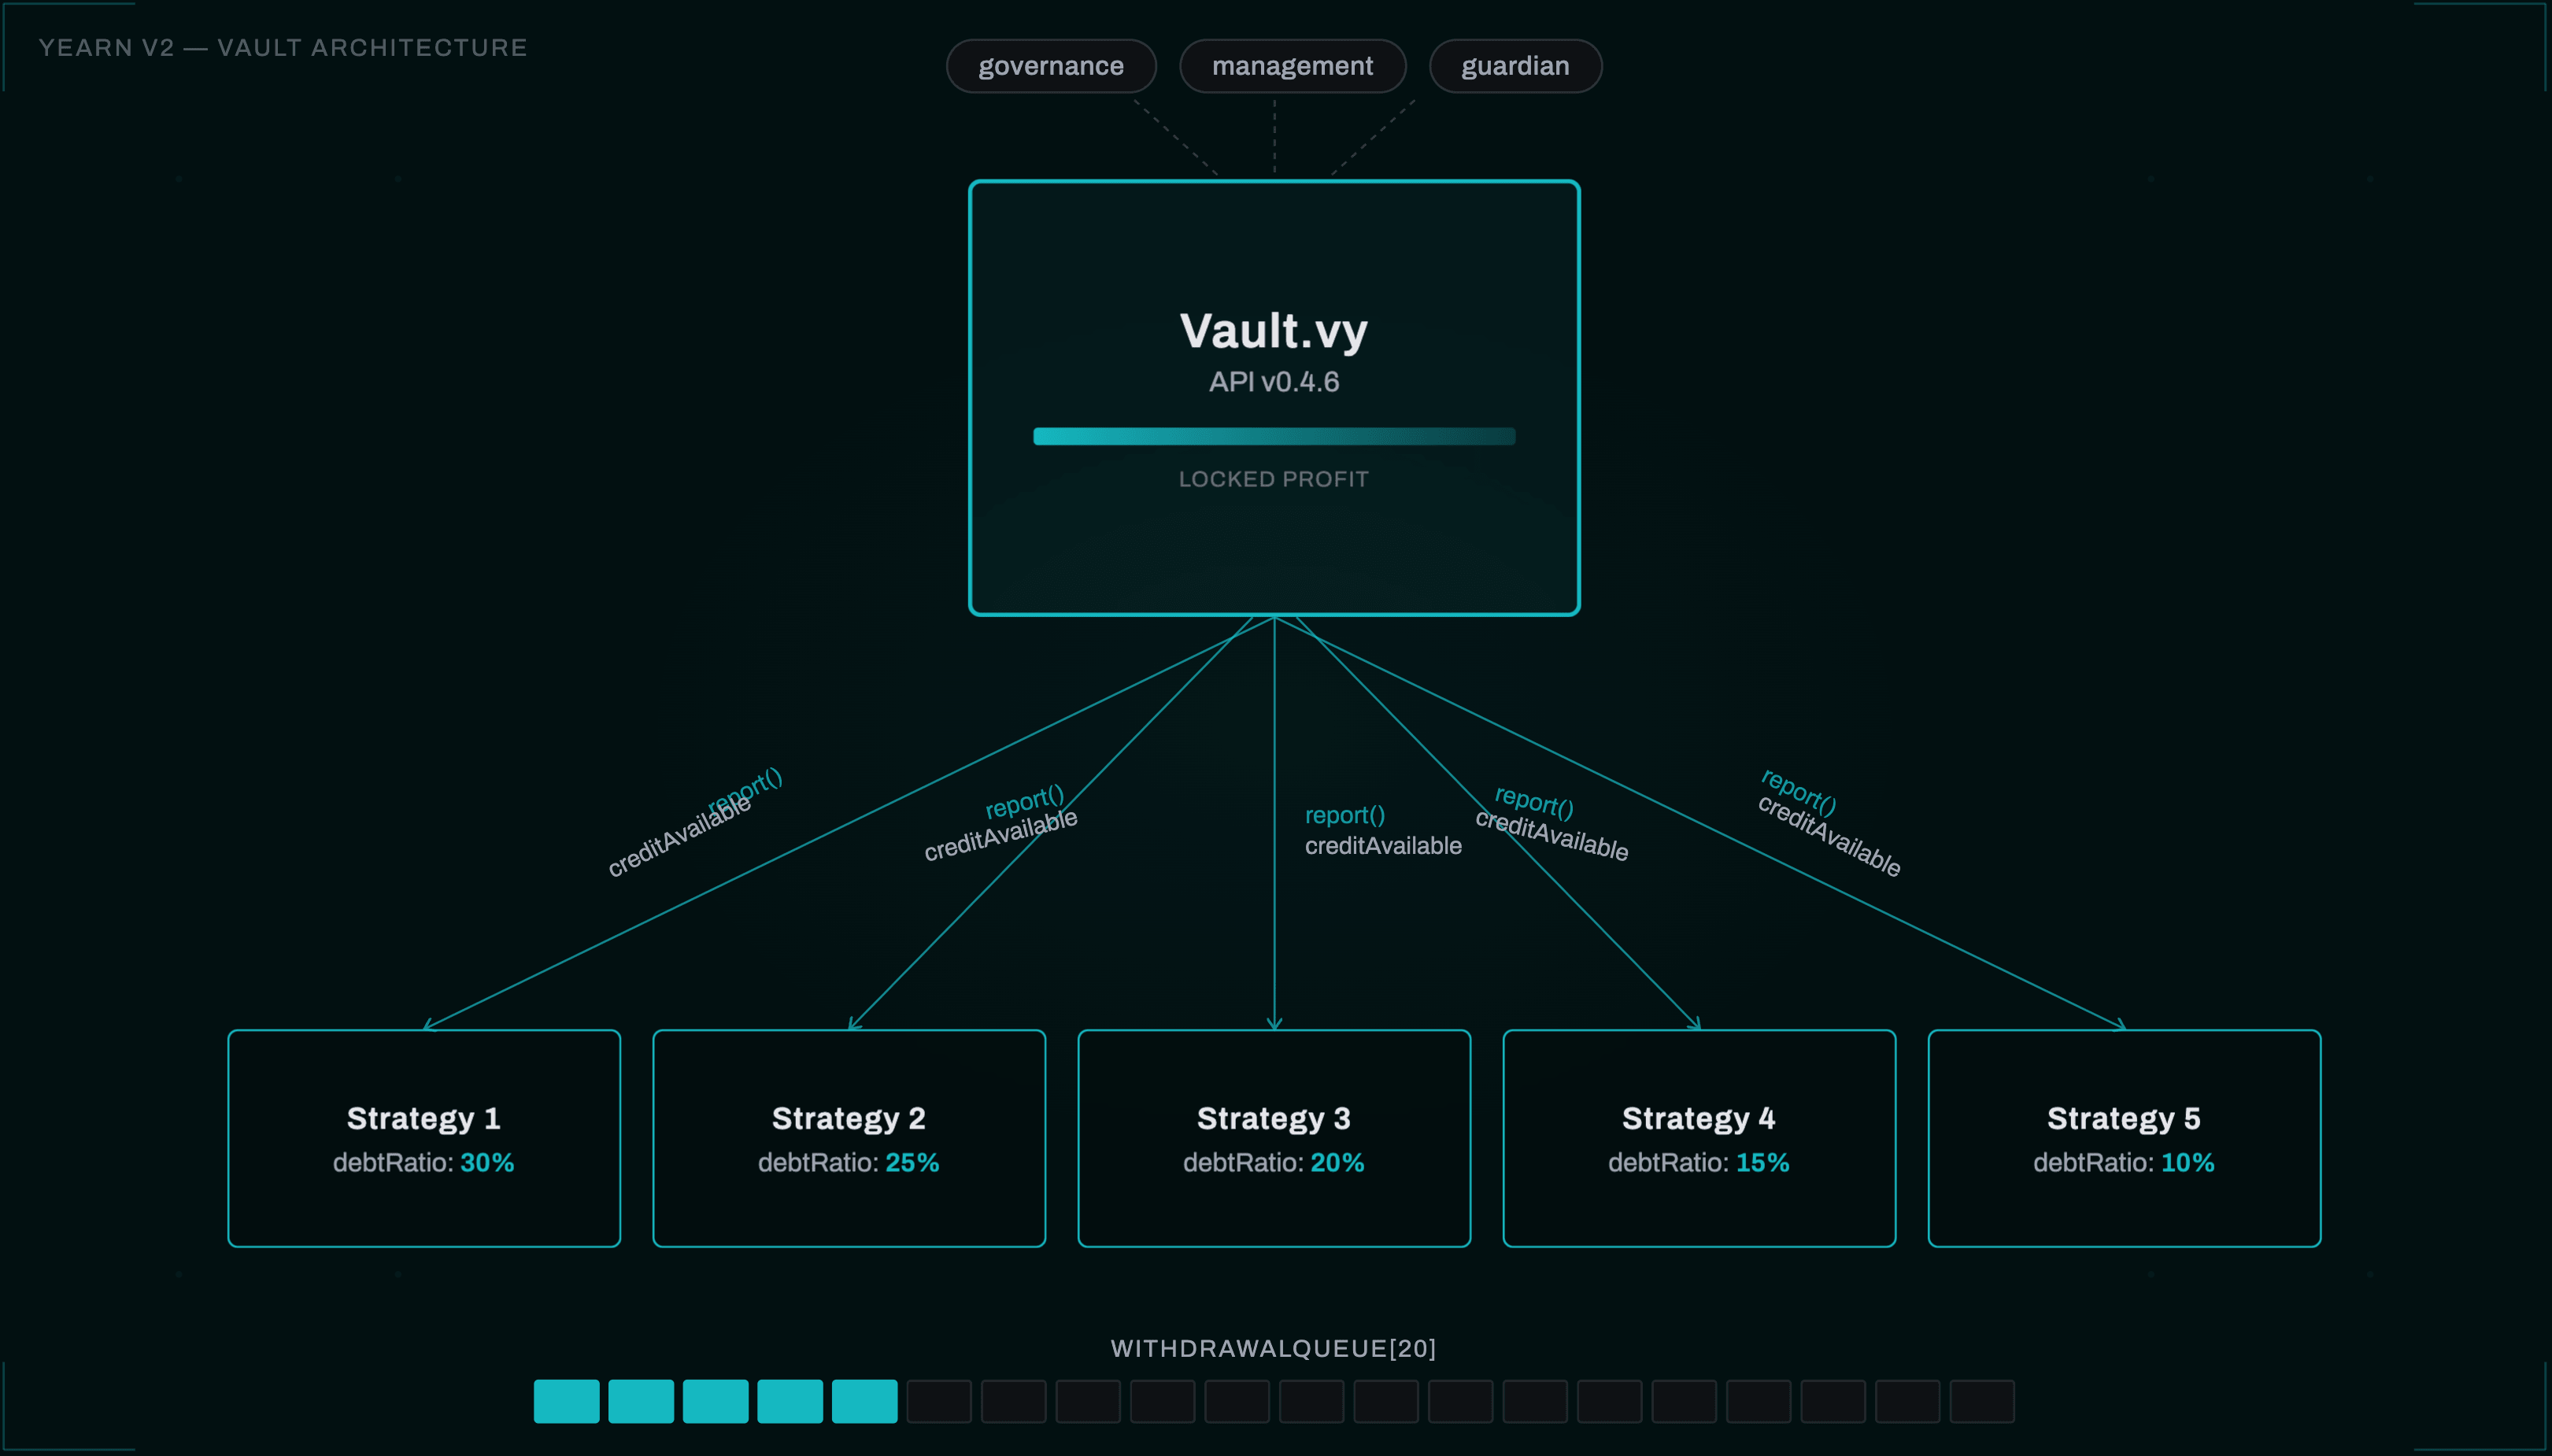Screen dimensions: 2552x1456
Task: Click the first empty withdrawal queue slot
Action: [939, 1401]
